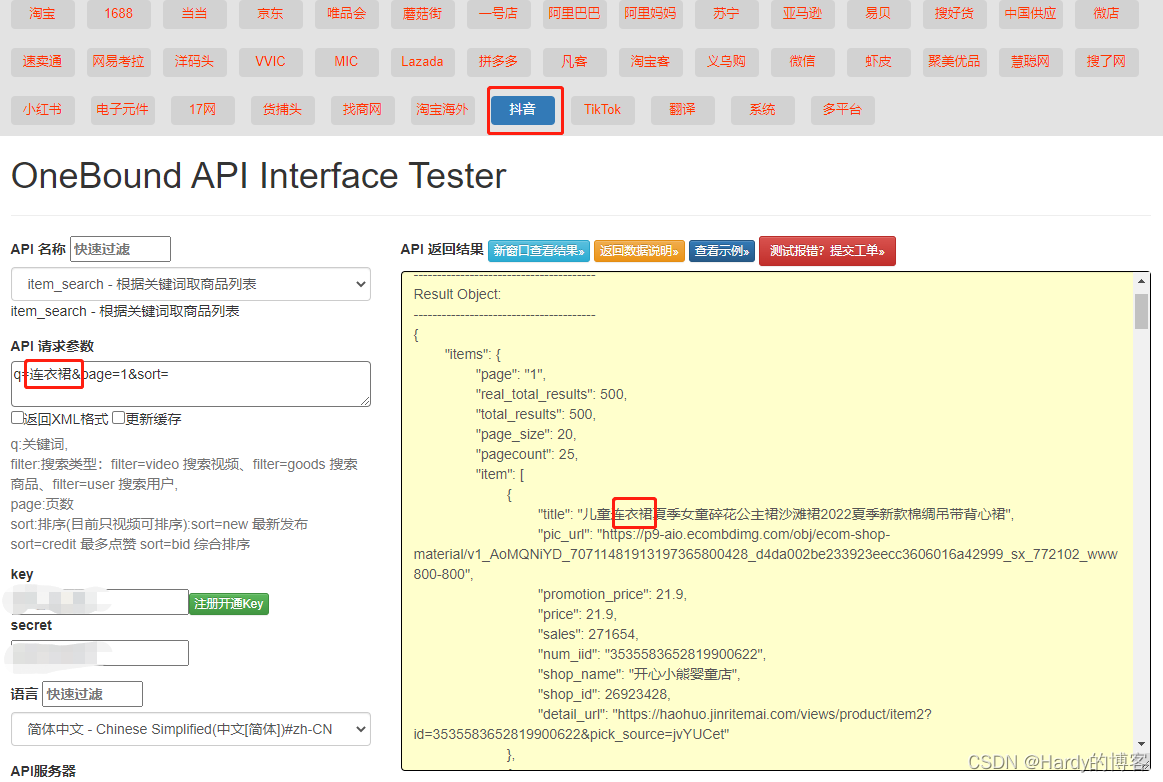Focus the 语言 quick filter field
This screenshot has width=1163, height=782.
[93, 694]
